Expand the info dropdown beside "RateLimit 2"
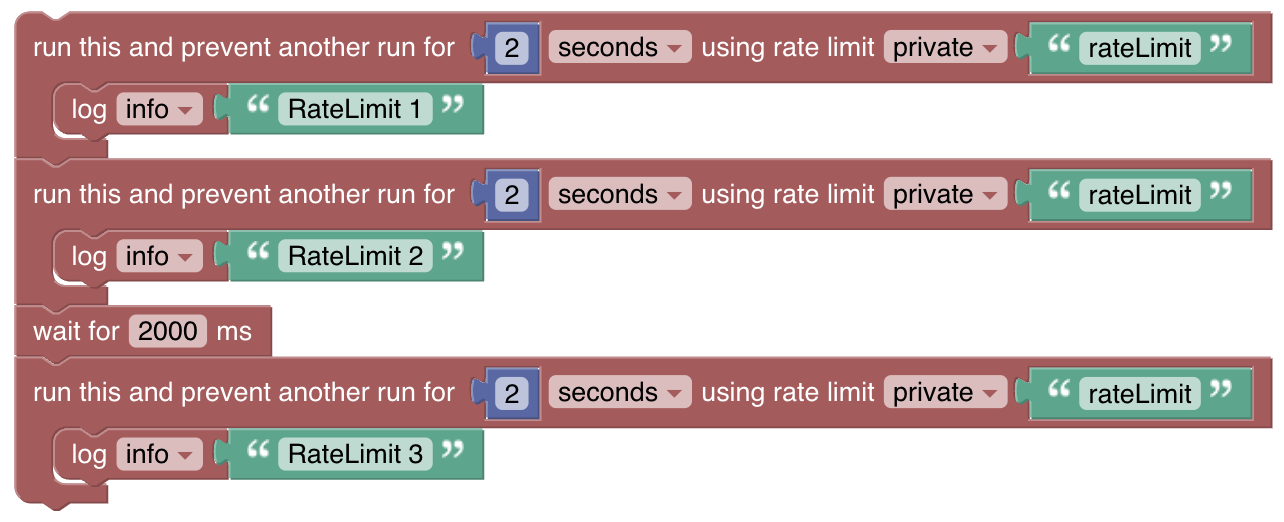The height and width of the screenshot is (522, 1284). [x=159, y=257]
